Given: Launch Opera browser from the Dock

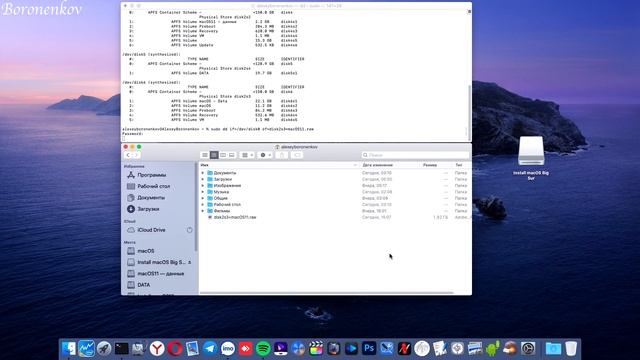Looking at the screenshot, I should [175, 349].
